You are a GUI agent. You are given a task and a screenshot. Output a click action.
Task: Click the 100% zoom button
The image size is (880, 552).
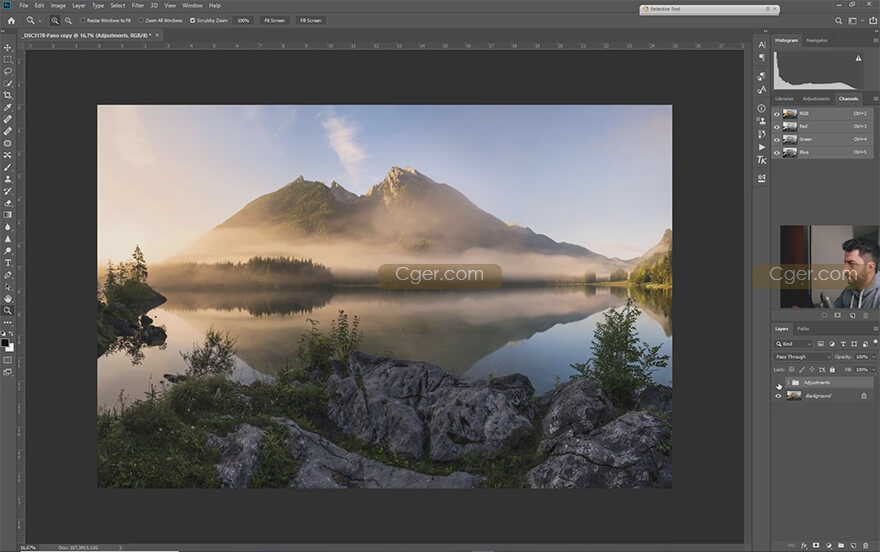[x=243, y=20]
